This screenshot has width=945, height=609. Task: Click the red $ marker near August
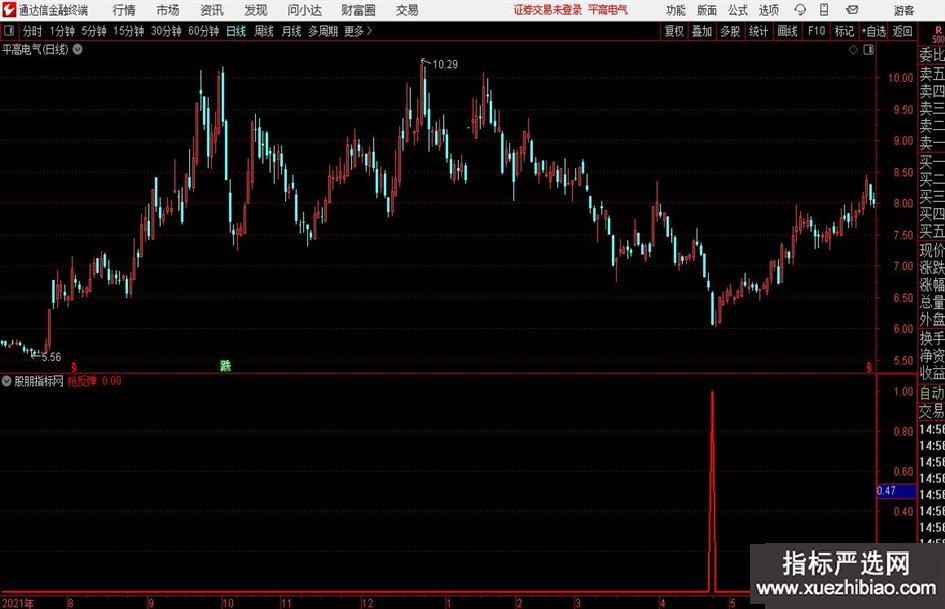(x=74, y=367)
